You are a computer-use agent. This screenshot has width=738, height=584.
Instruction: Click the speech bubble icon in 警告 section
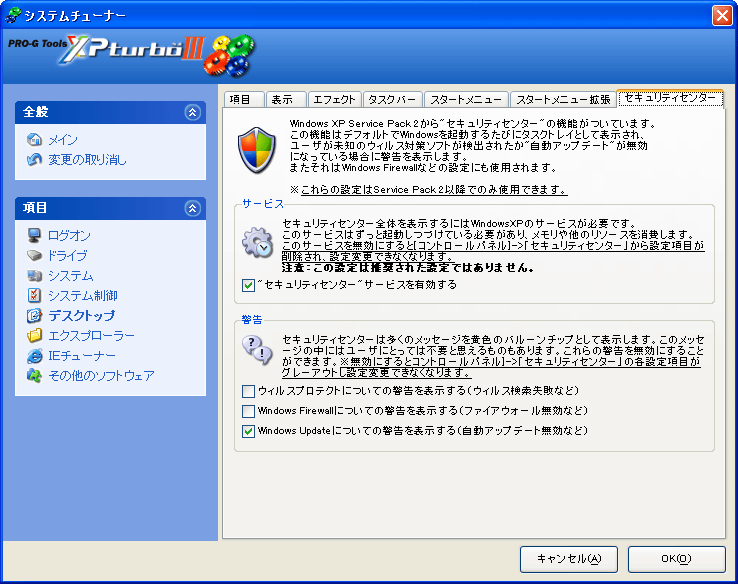tap(257, 351)
